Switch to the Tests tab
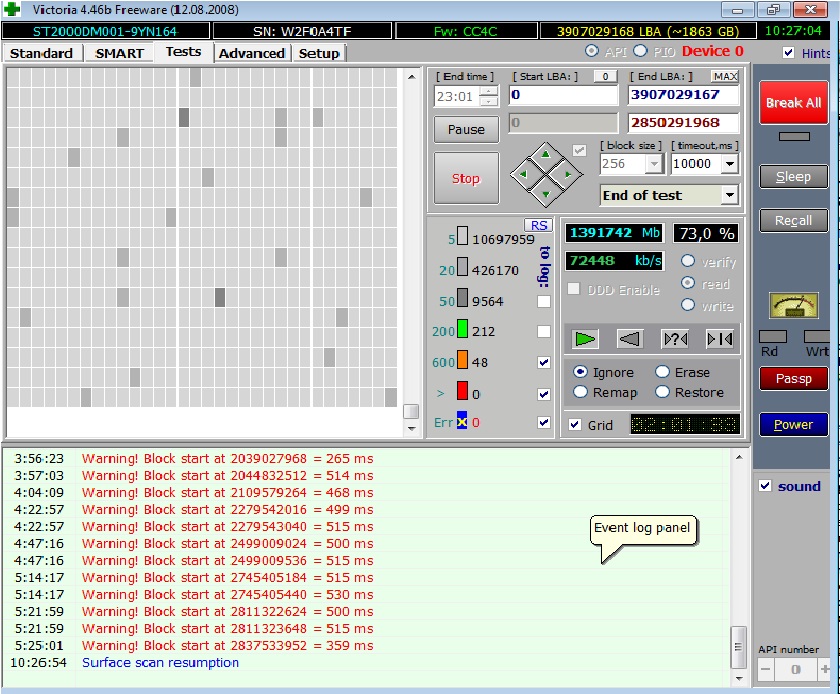Image resolution: width=840 pixels, height=694 pixels. tap(183, 52)
